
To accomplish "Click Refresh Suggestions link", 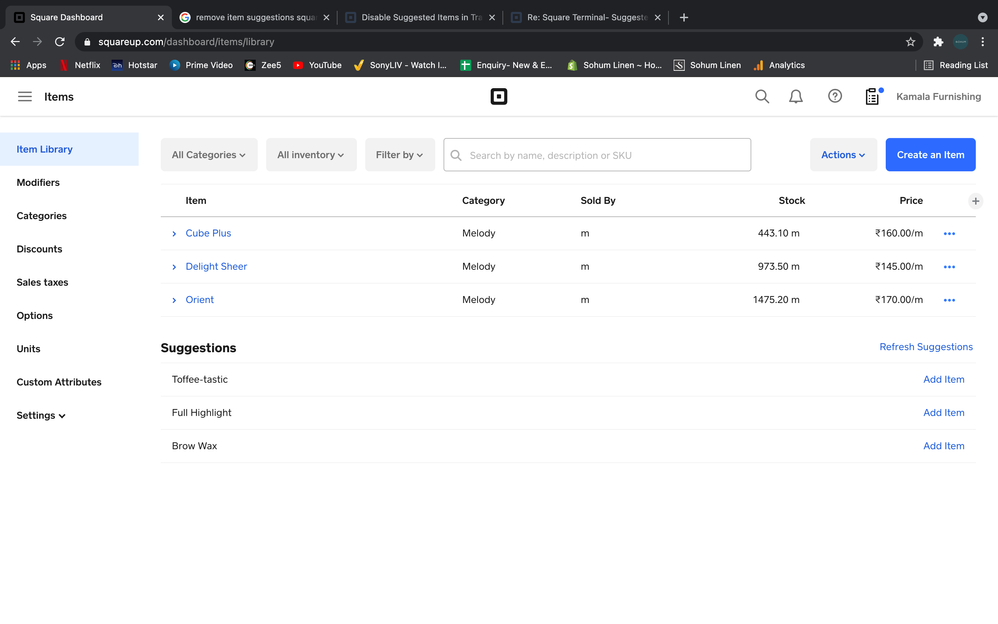I will click(x=926, y=347).
